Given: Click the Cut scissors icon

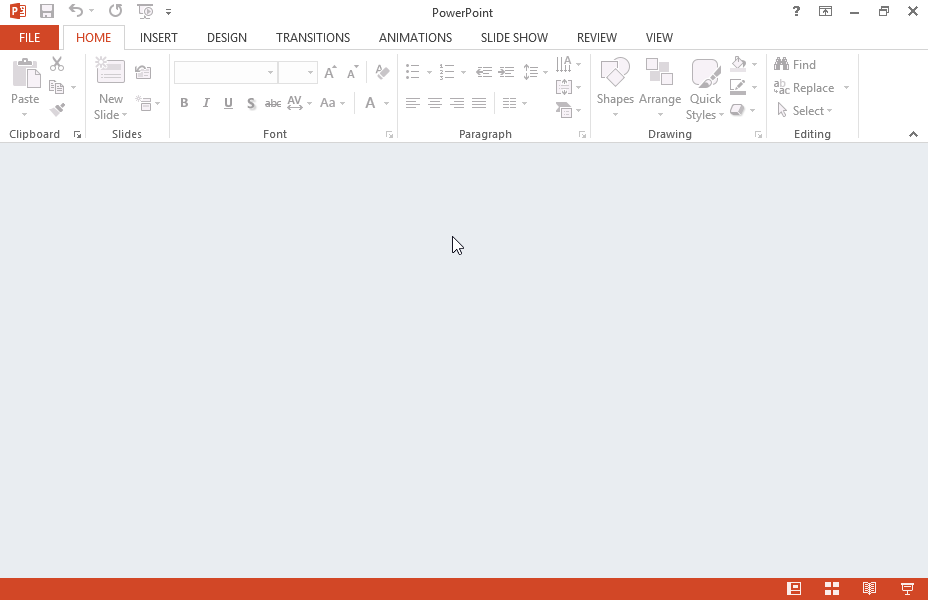Looking at the screenshot, I should pos(57,63).
